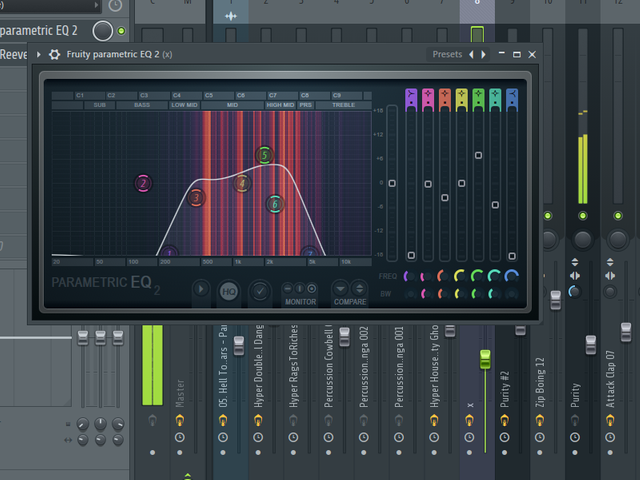This screenshot has height=480, width=640.
Task: Set Monitor to the first (off) option
Action: pos(288,289)
